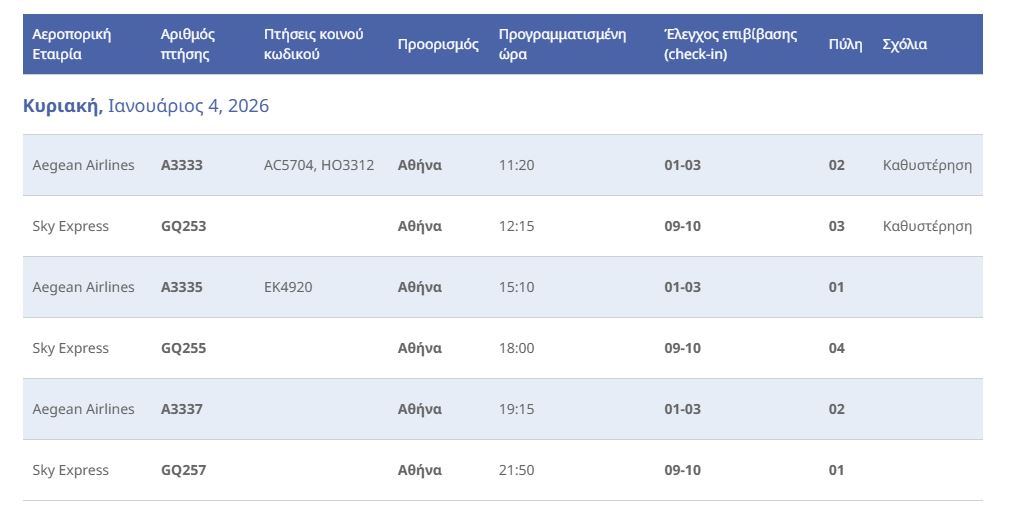Click the 'Έλεγχος επιβίβασης (check-in)' header
The width and height of the screenshot is (1018, 515).
point(730,44)
